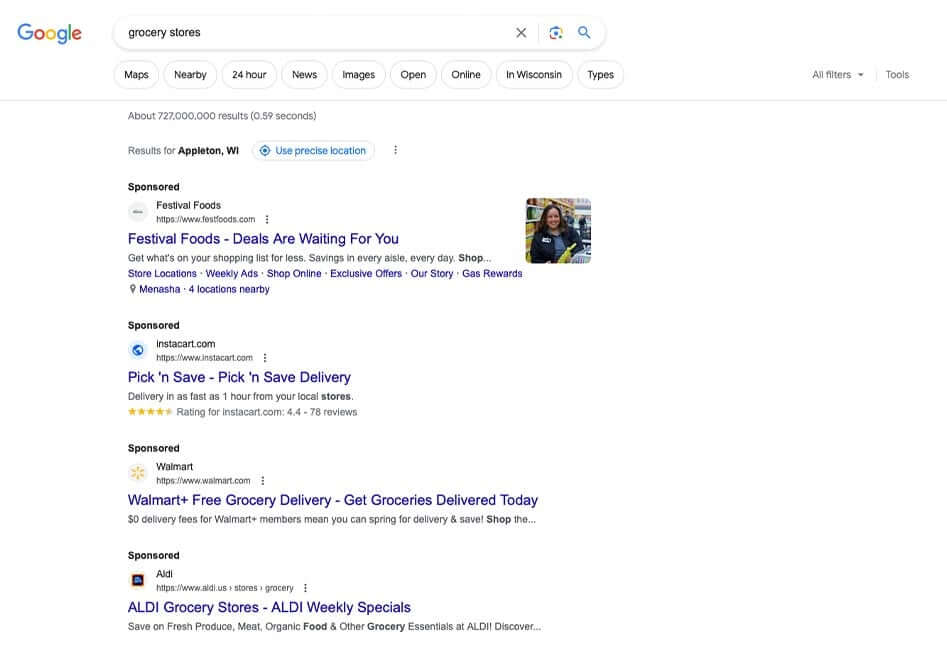Open three-dot menu beside Use precise location

tap(395, 151)
